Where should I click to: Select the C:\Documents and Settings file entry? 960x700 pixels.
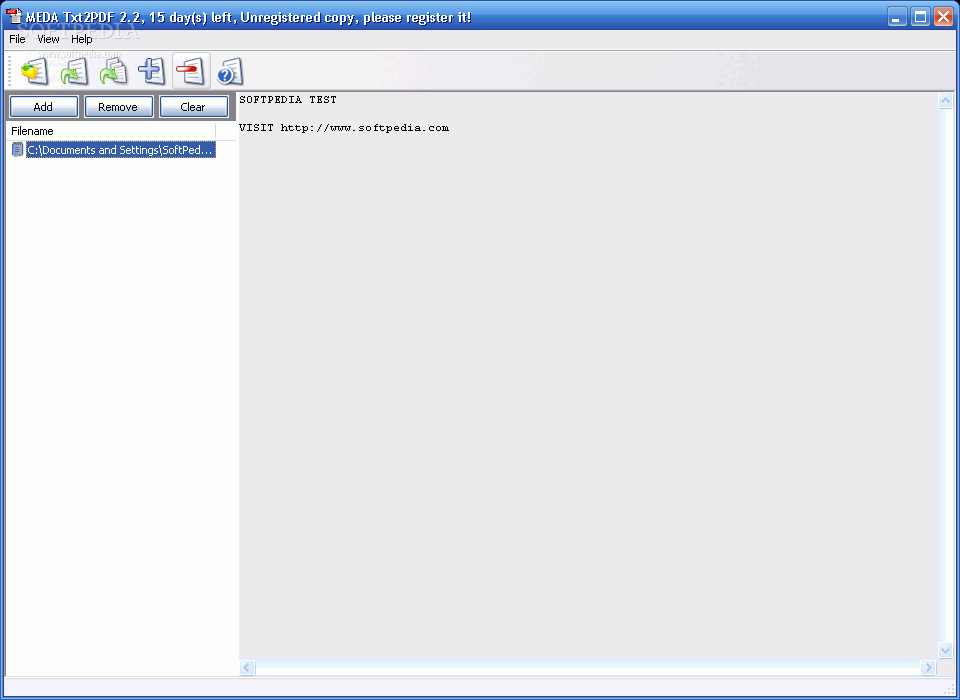[121, 150]
